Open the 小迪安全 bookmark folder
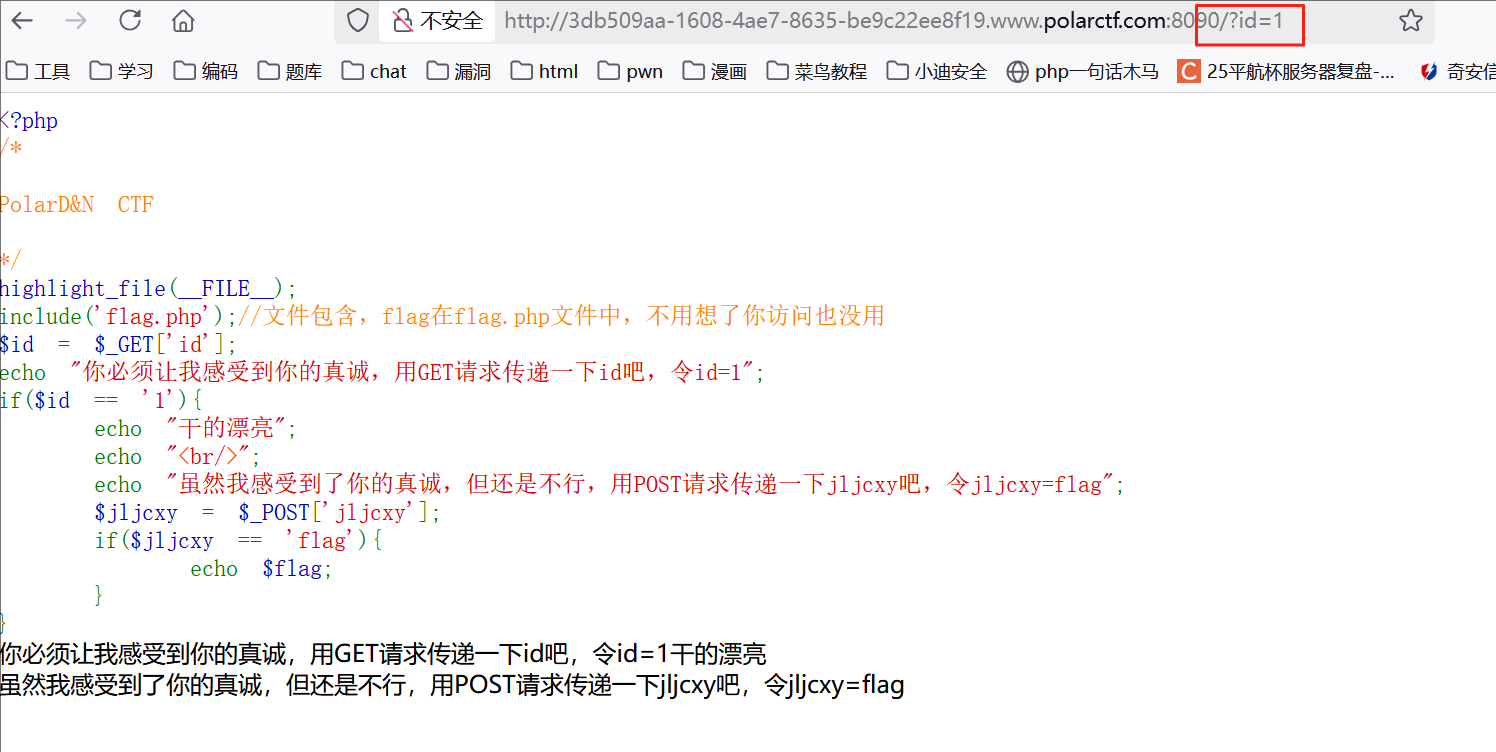The height and width of the screenshot is (752, 1496). point(937,71)
